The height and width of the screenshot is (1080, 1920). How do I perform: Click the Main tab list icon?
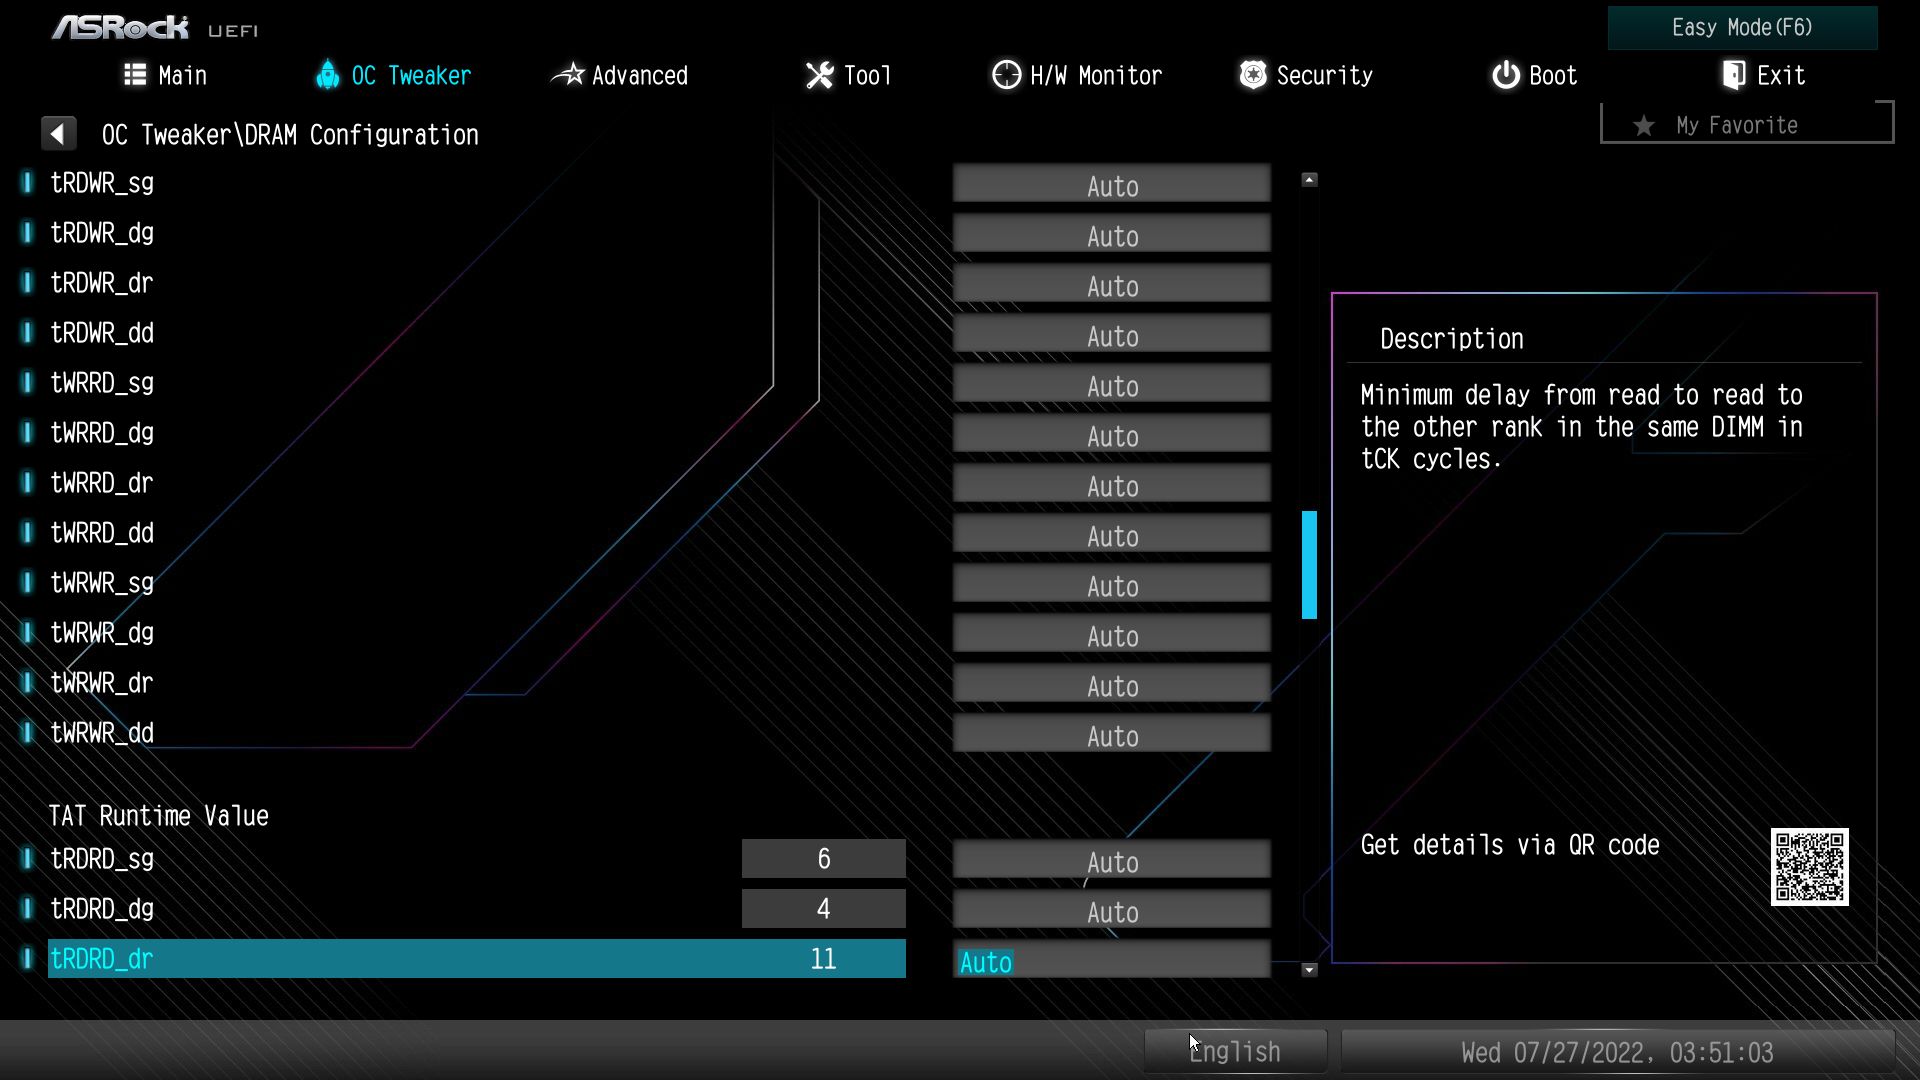[x=135, y=75]
